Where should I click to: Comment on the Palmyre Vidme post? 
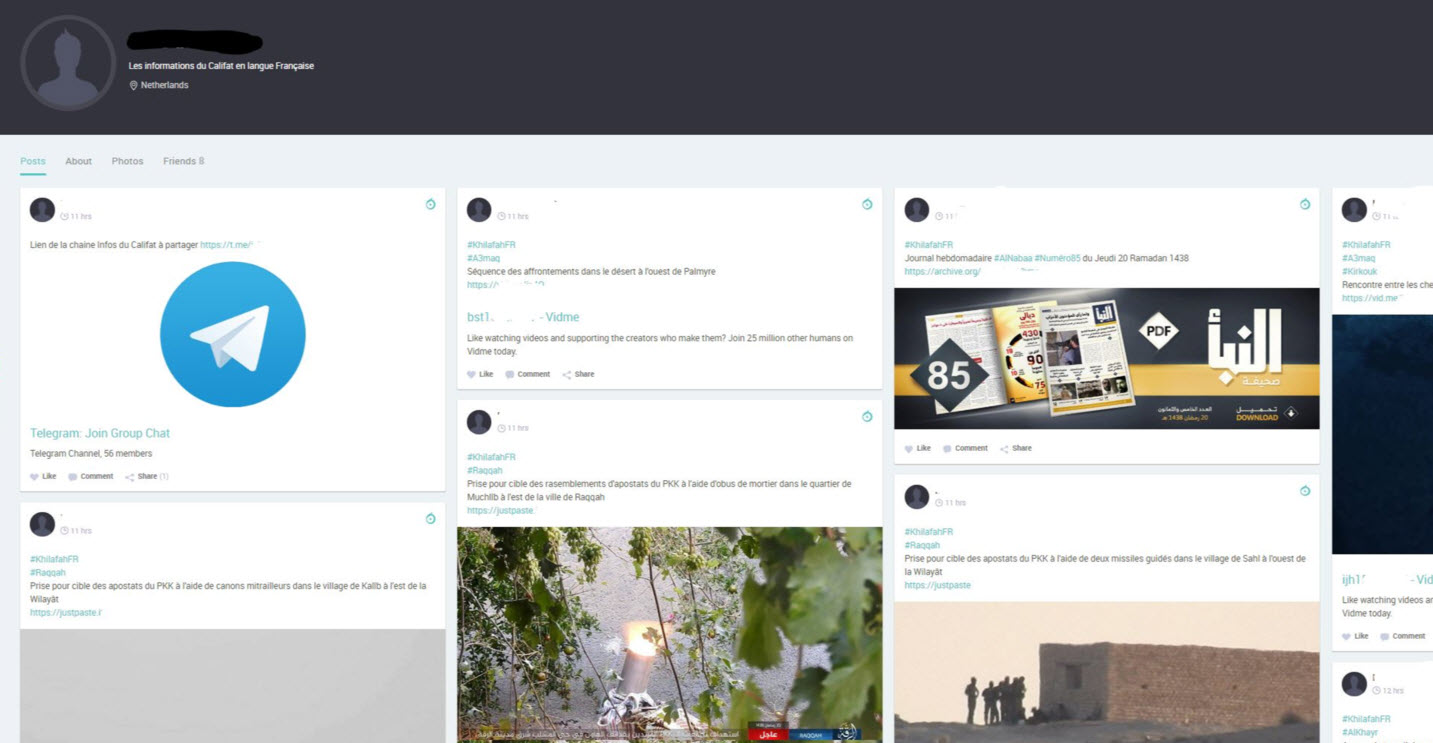(528, 375)
